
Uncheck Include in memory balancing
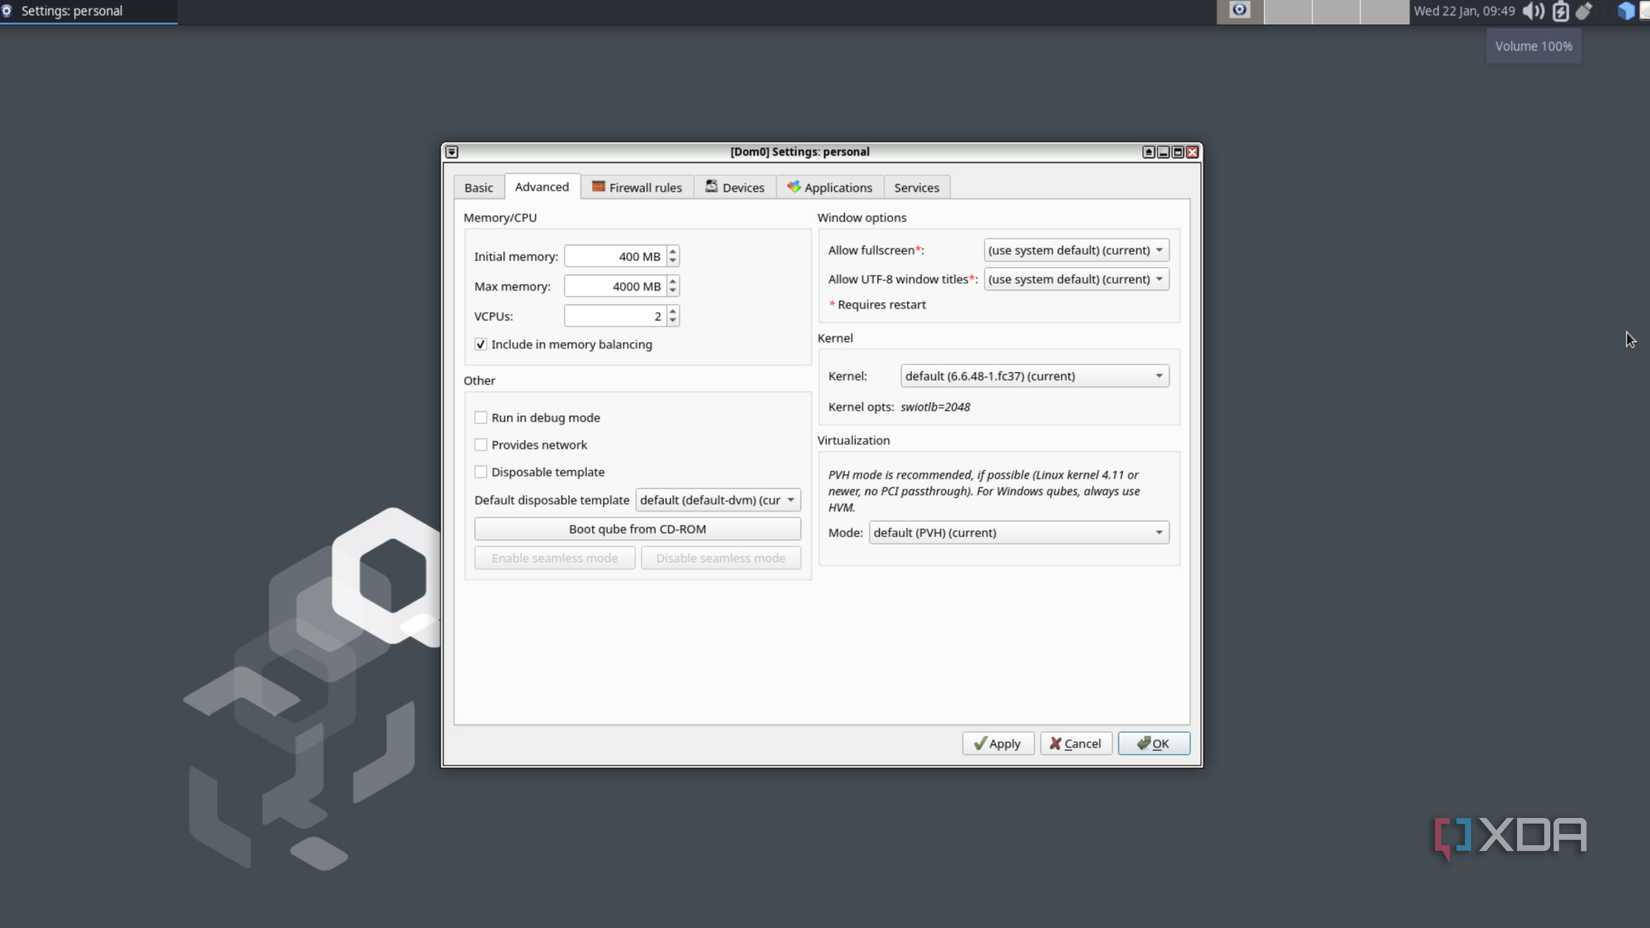pyautogui.click(x=481, y=344)
